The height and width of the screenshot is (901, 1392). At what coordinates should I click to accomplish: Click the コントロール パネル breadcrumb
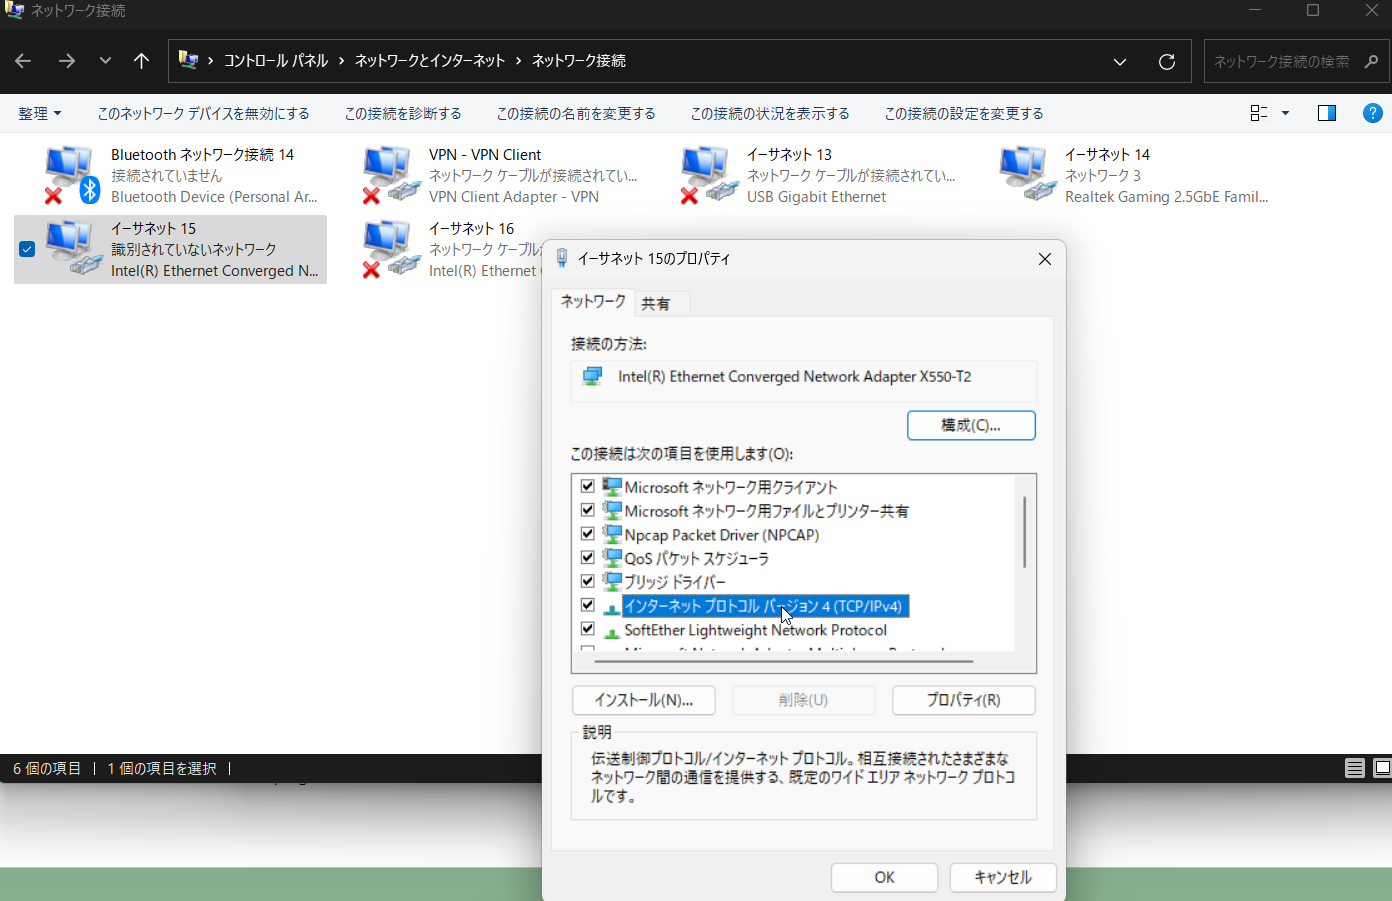276,61
